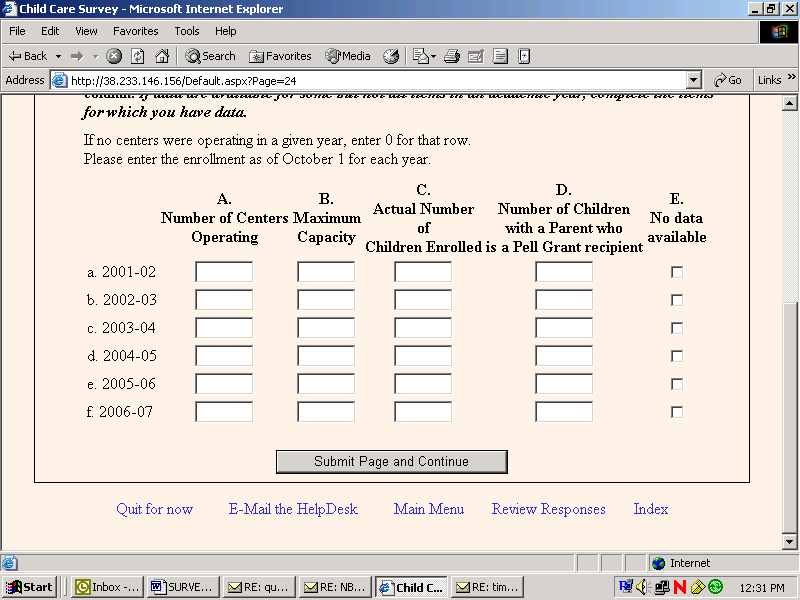This screenshot has width=800, height=600.
Task: Switch to RE: tim... taskbar button
Action: click(x=487, y=587)
